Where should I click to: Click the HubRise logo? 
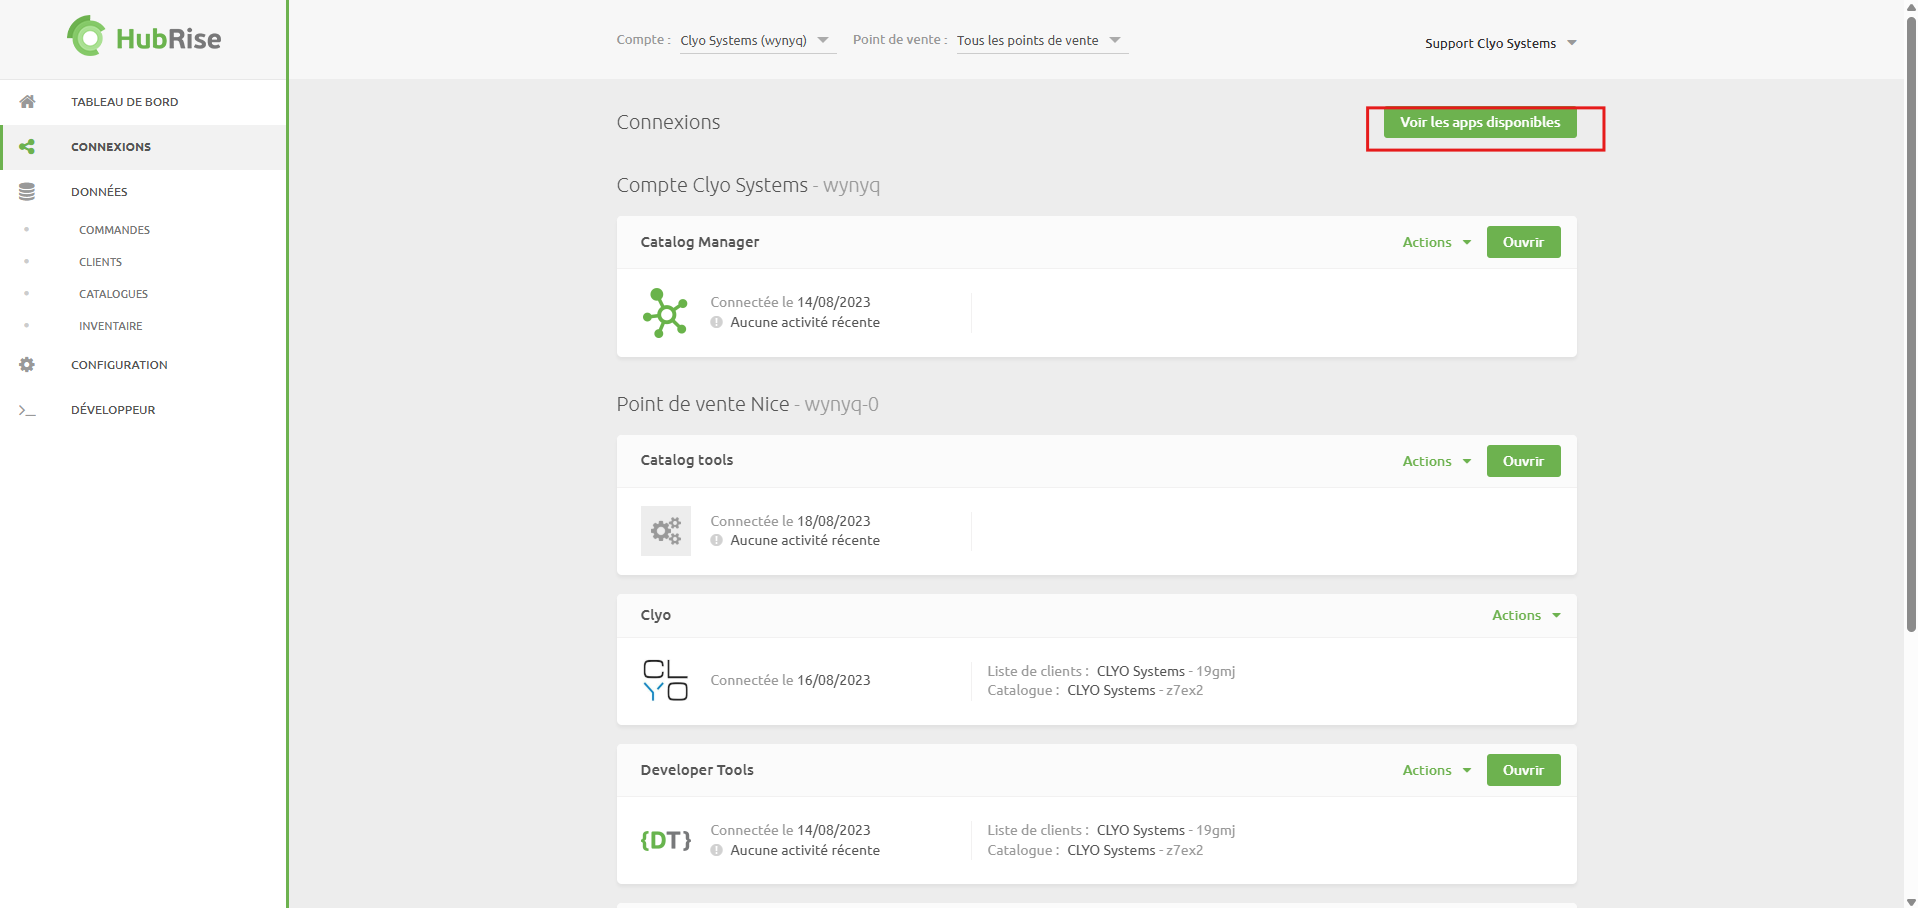[x=144, y=38]
